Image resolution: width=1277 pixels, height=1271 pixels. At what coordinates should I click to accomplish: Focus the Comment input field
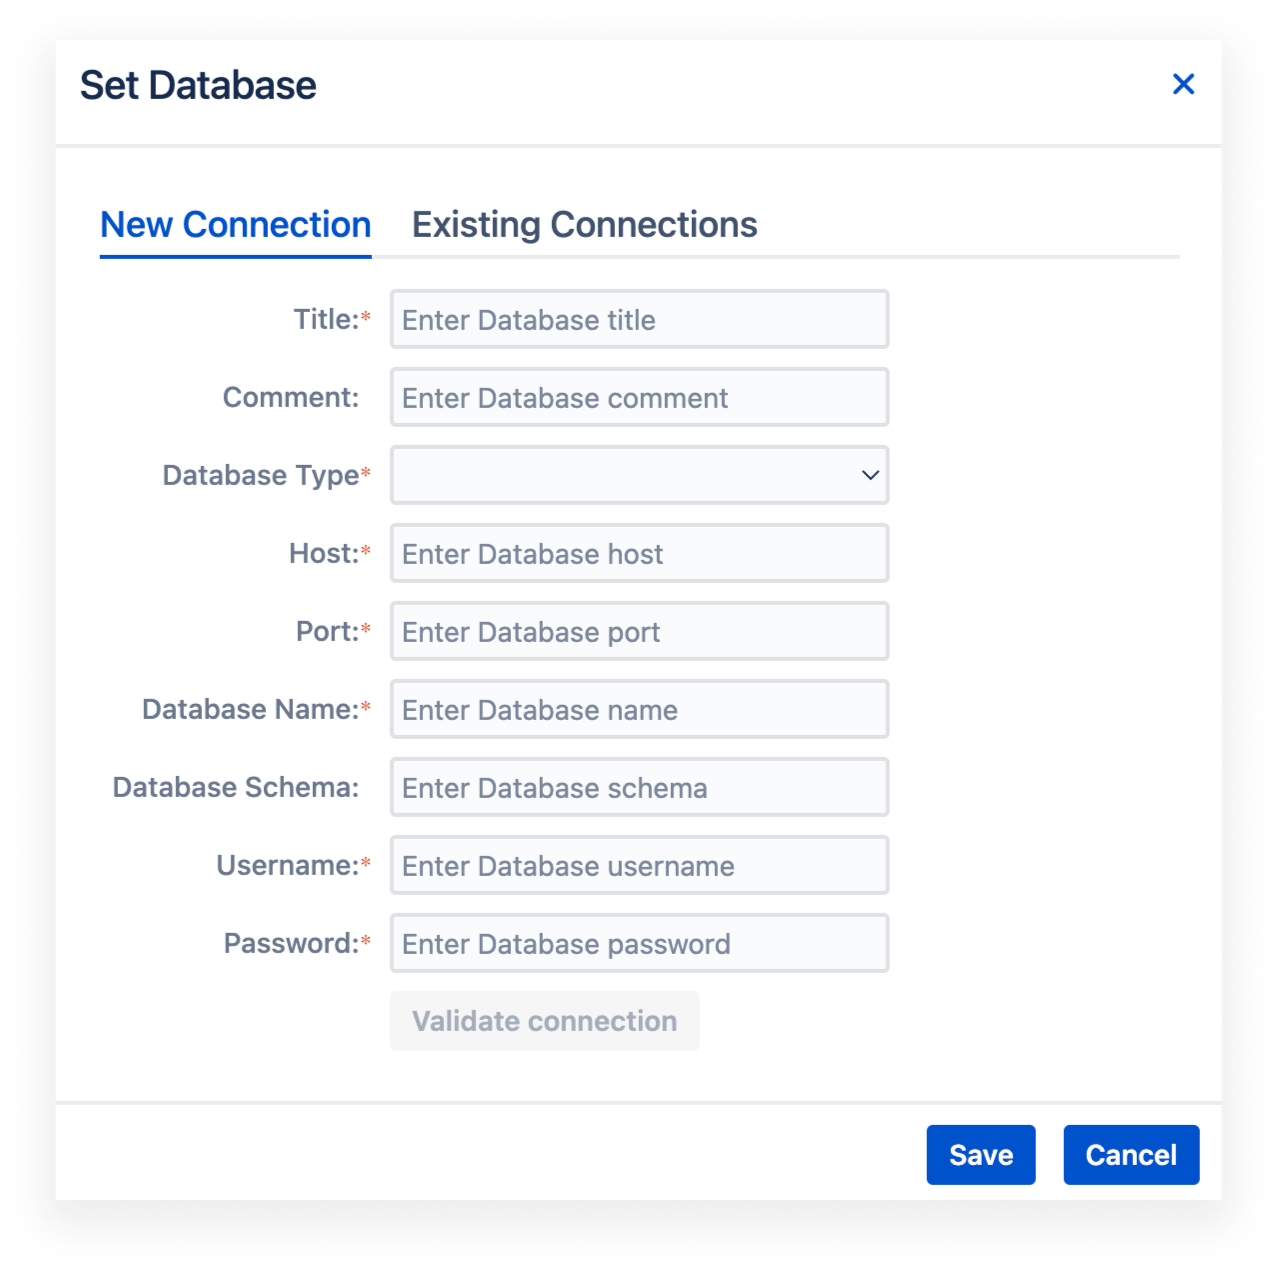[x=639, y=397]
